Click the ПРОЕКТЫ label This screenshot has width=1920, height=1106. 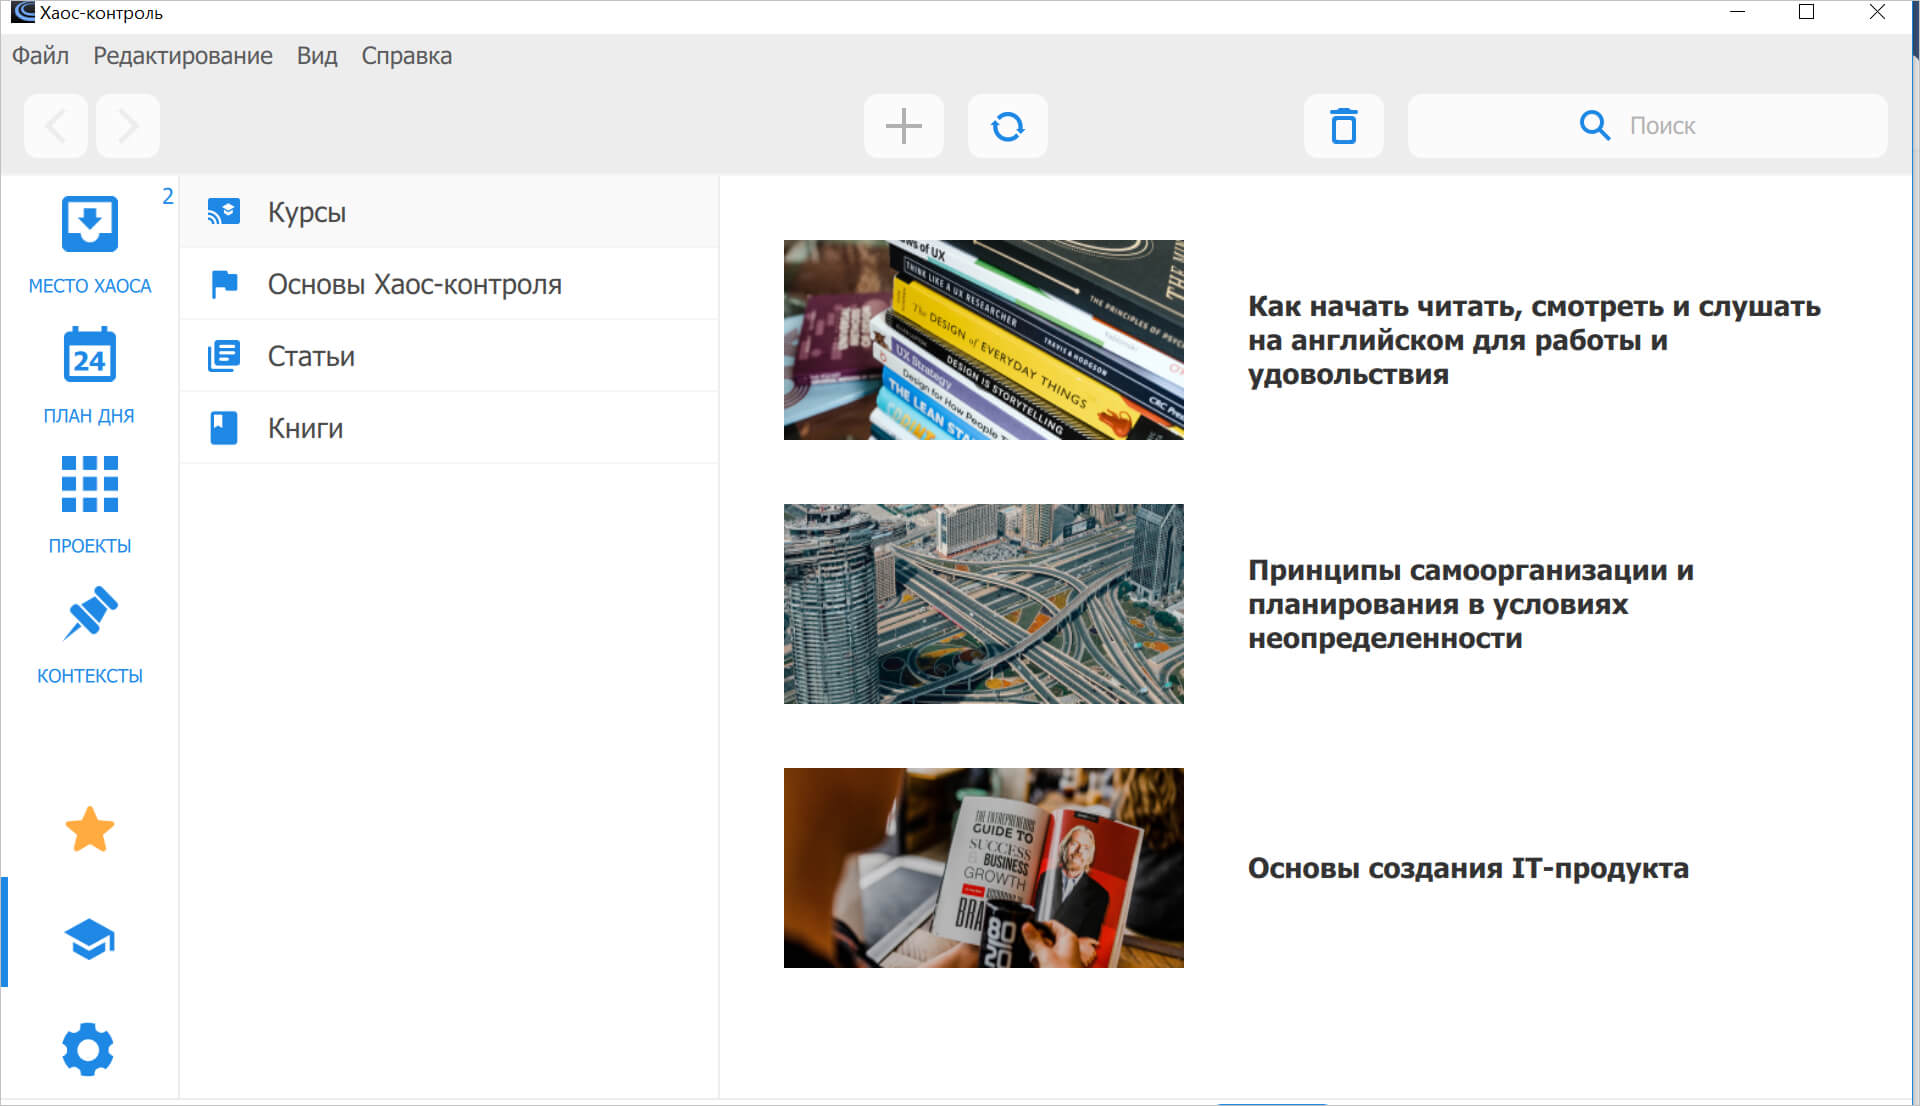click(x=90, y=546)
